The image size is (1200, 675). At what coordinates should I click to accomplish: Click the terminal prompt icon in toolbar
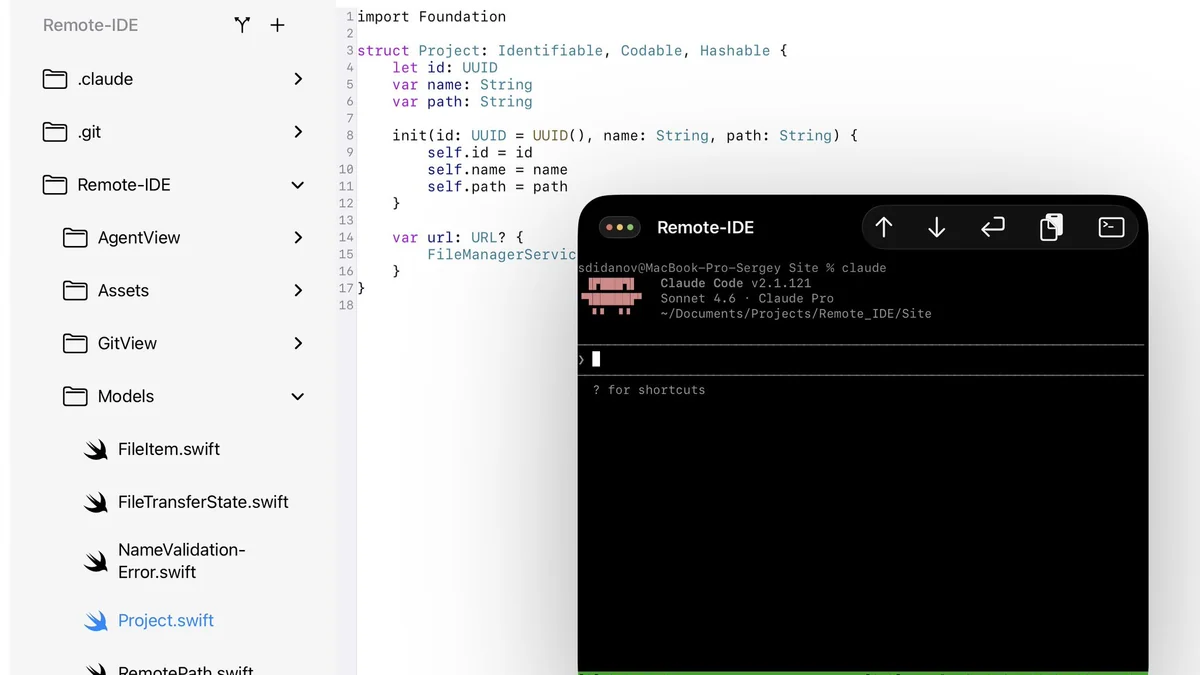click(x=1112, y=228)
